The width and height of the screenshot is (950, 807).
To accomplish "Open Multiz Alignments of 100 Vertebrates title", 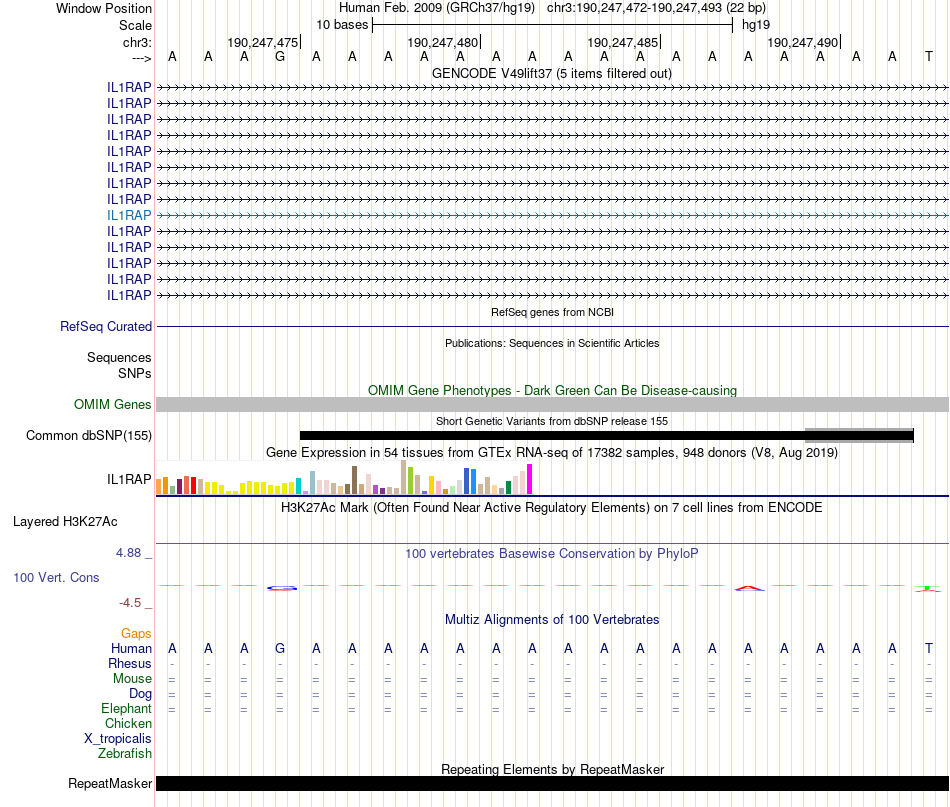I will [552, 620].
